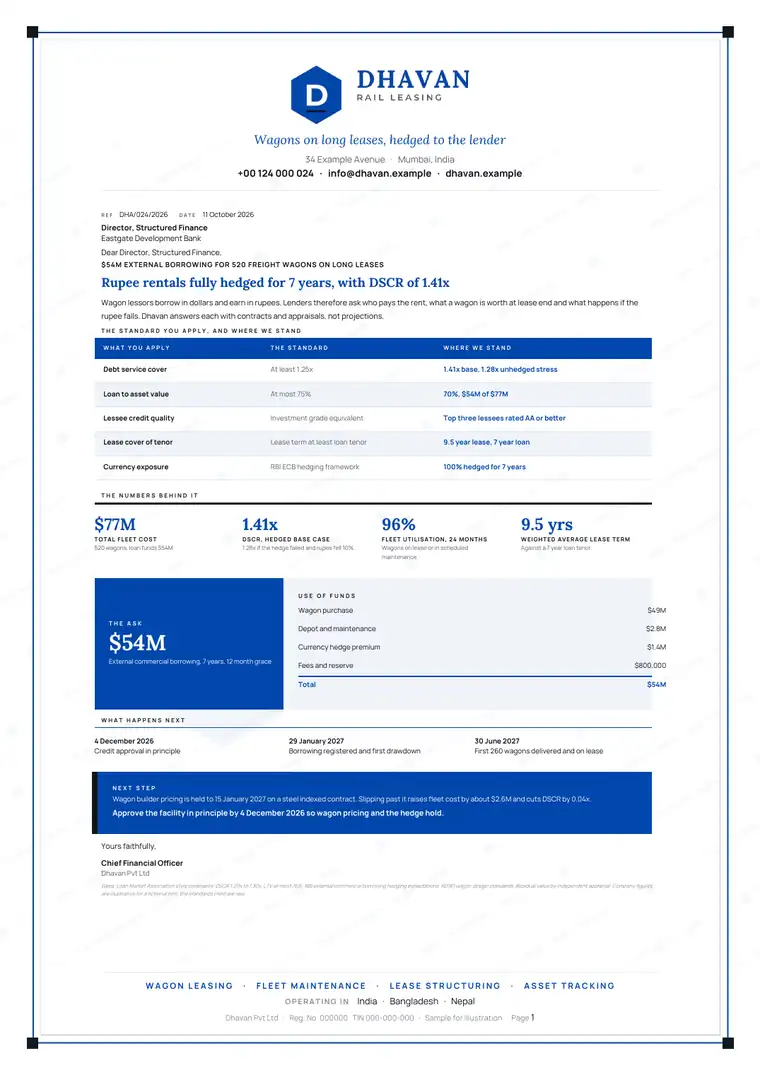Click "100% hedged for 7 years" value

(485, 467)
